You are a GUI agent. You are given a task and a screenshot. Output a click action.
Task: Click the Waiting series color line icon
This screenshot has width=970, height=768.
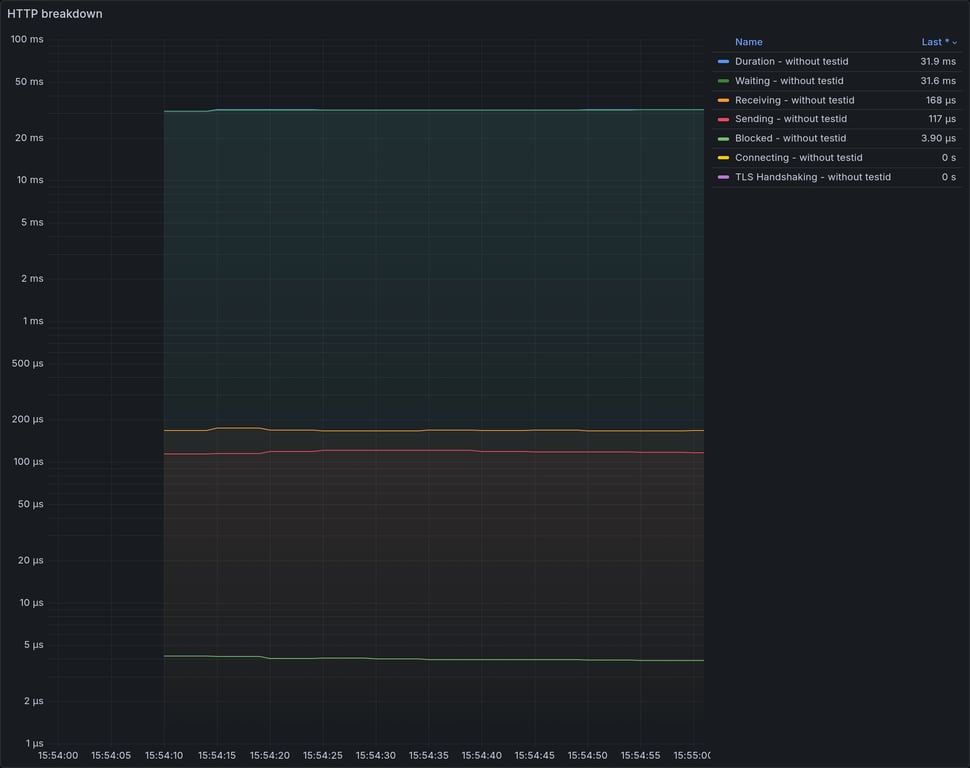point(722,81)
